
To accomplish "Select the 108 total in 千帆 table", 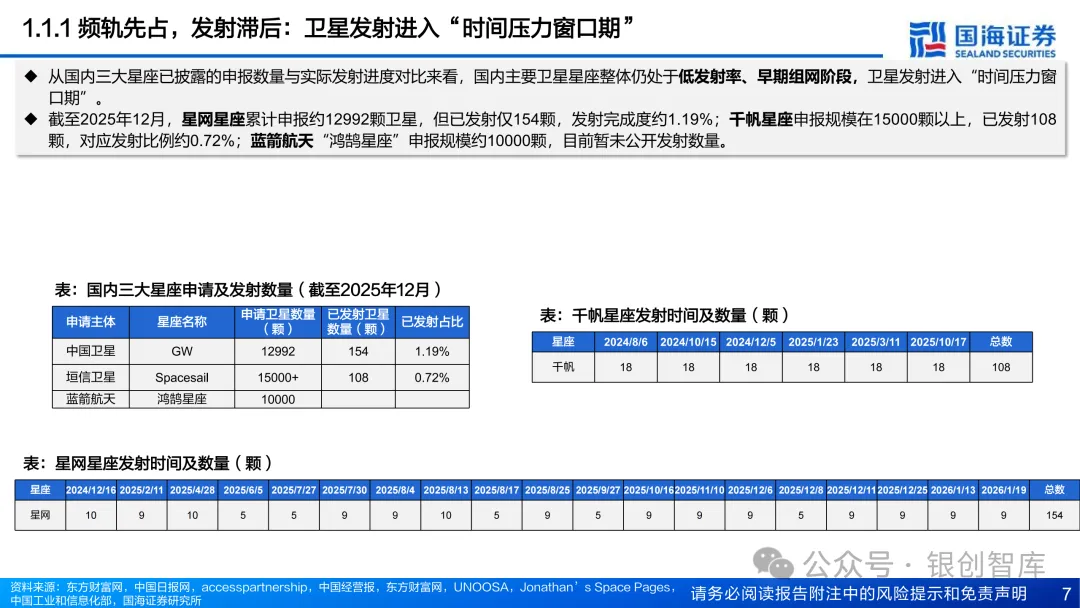I will coord(1001,367).
